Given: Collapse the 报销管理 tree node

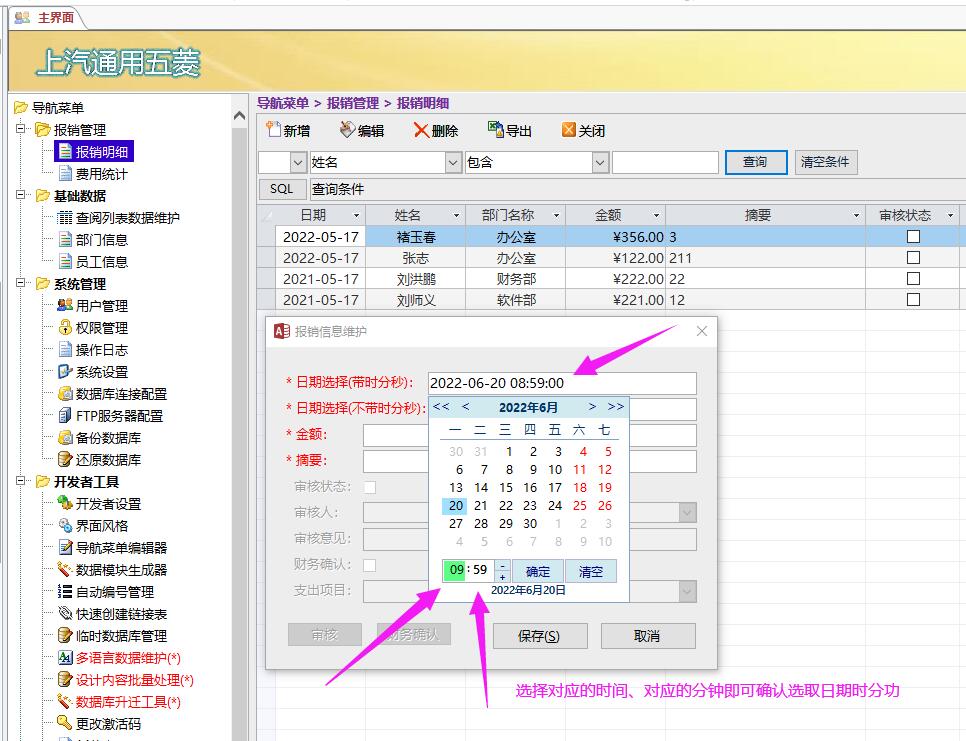Looking at the screenshot, I should pos(20,129).
